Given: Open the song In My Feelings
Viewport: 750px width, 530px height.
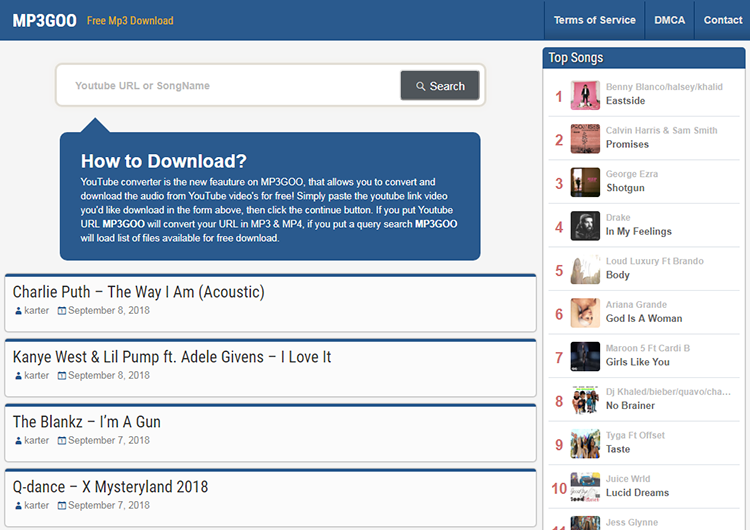Looking at the screenshot, I should click(x=639, y=232).
